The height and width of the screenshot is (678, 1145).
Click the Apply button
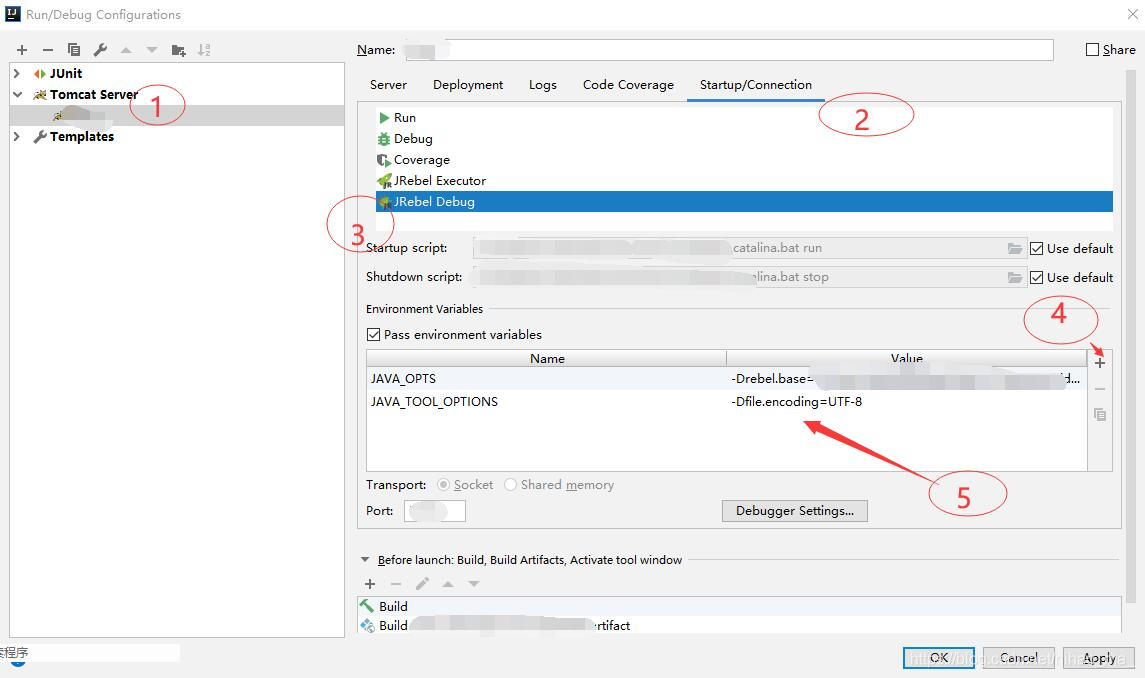[x=1099, y=658]
